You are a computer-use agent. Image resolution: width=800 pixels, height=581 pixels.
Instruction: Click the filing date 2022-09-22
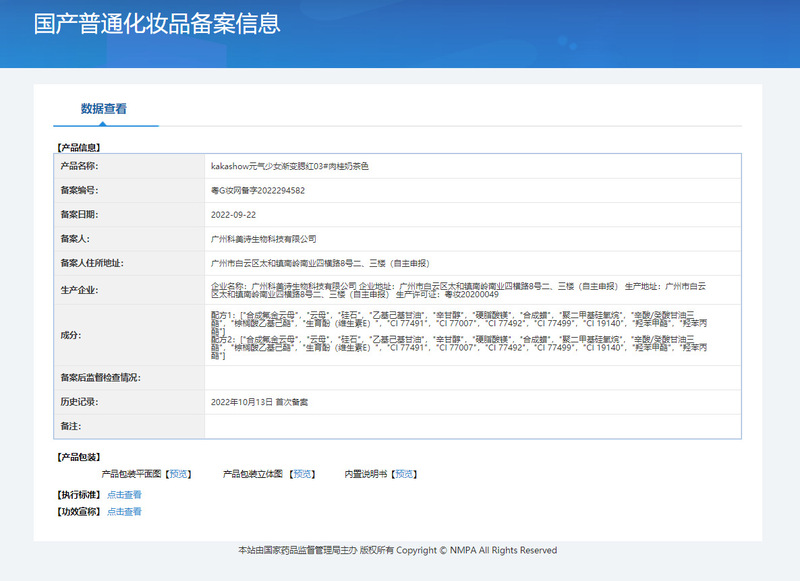233,215
